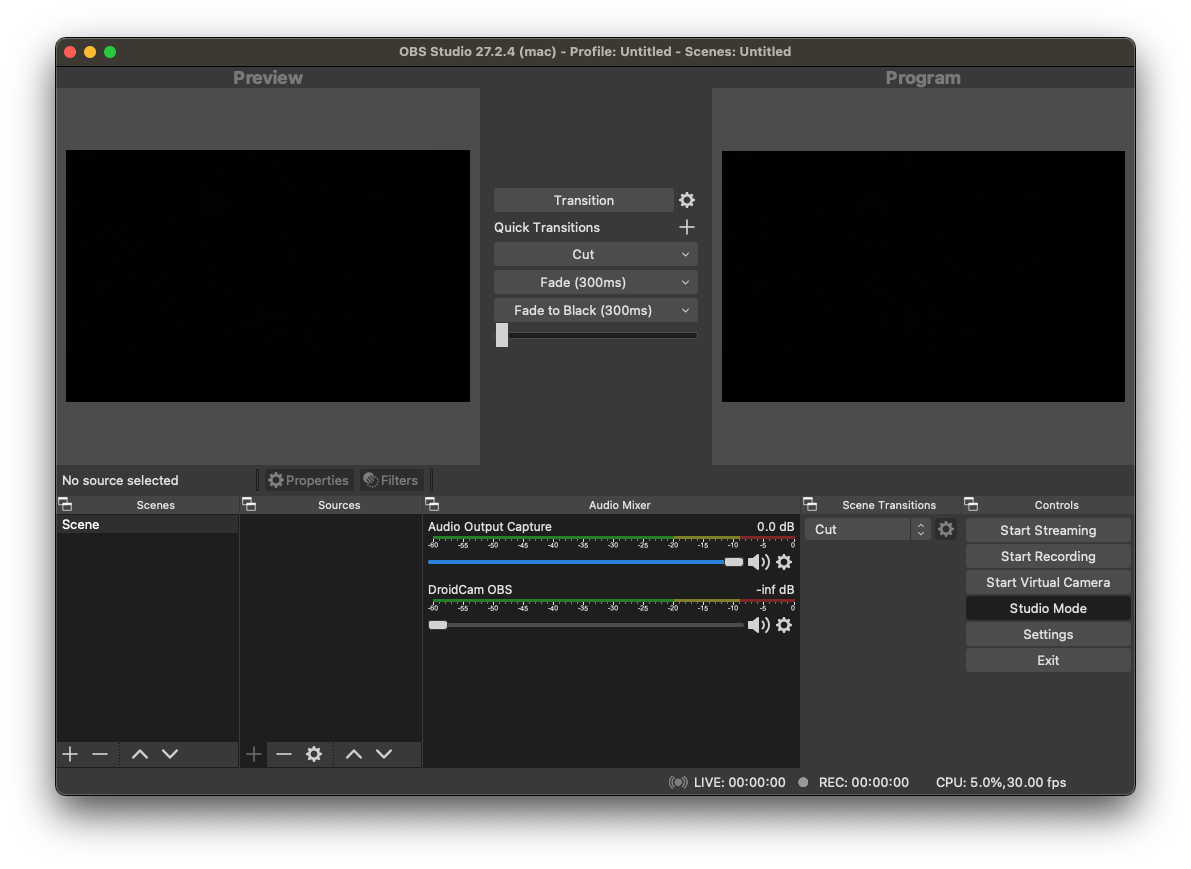Click the recording status dot icon

pyautogui.click(x=803, y=782)
